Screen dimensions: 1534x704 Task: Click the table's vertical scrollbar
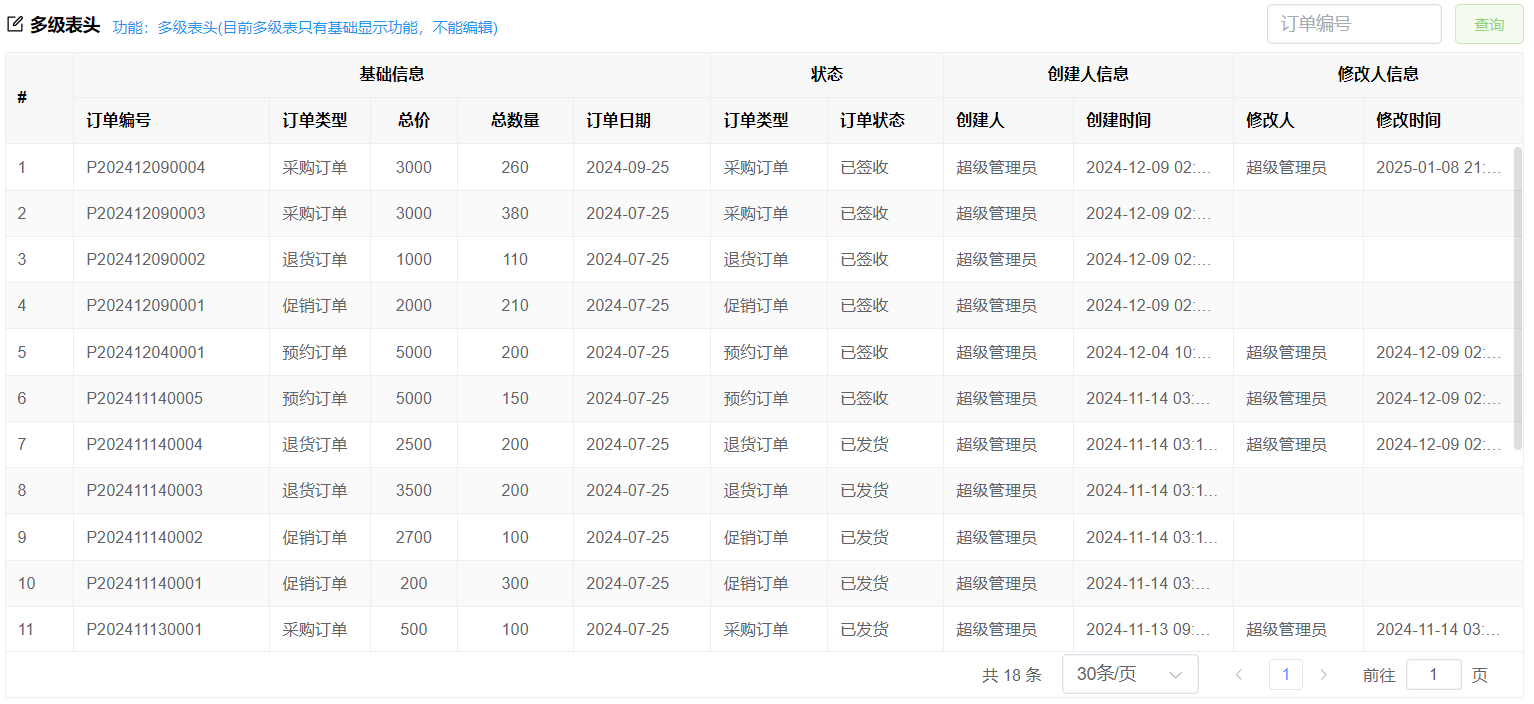(x=1517, y=300)
